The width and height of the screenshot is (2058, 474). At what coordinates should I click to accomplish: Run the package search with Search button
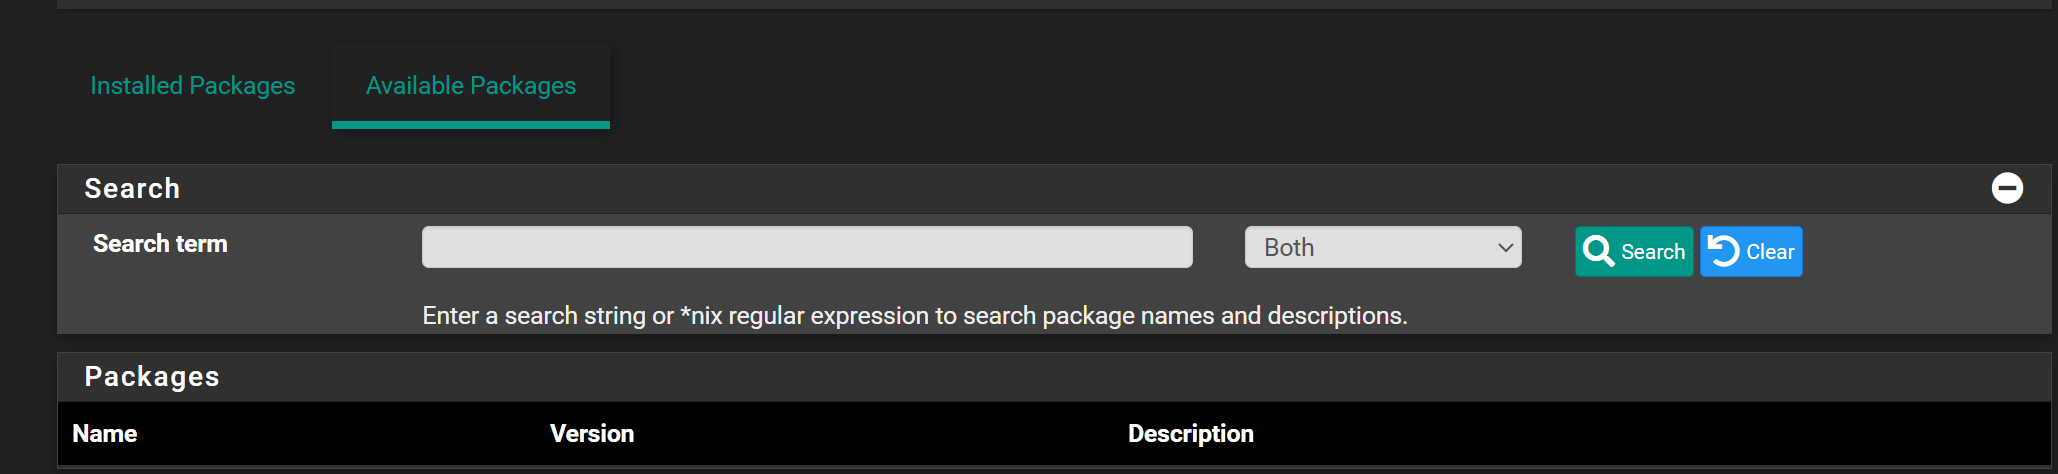point(1634,252)
